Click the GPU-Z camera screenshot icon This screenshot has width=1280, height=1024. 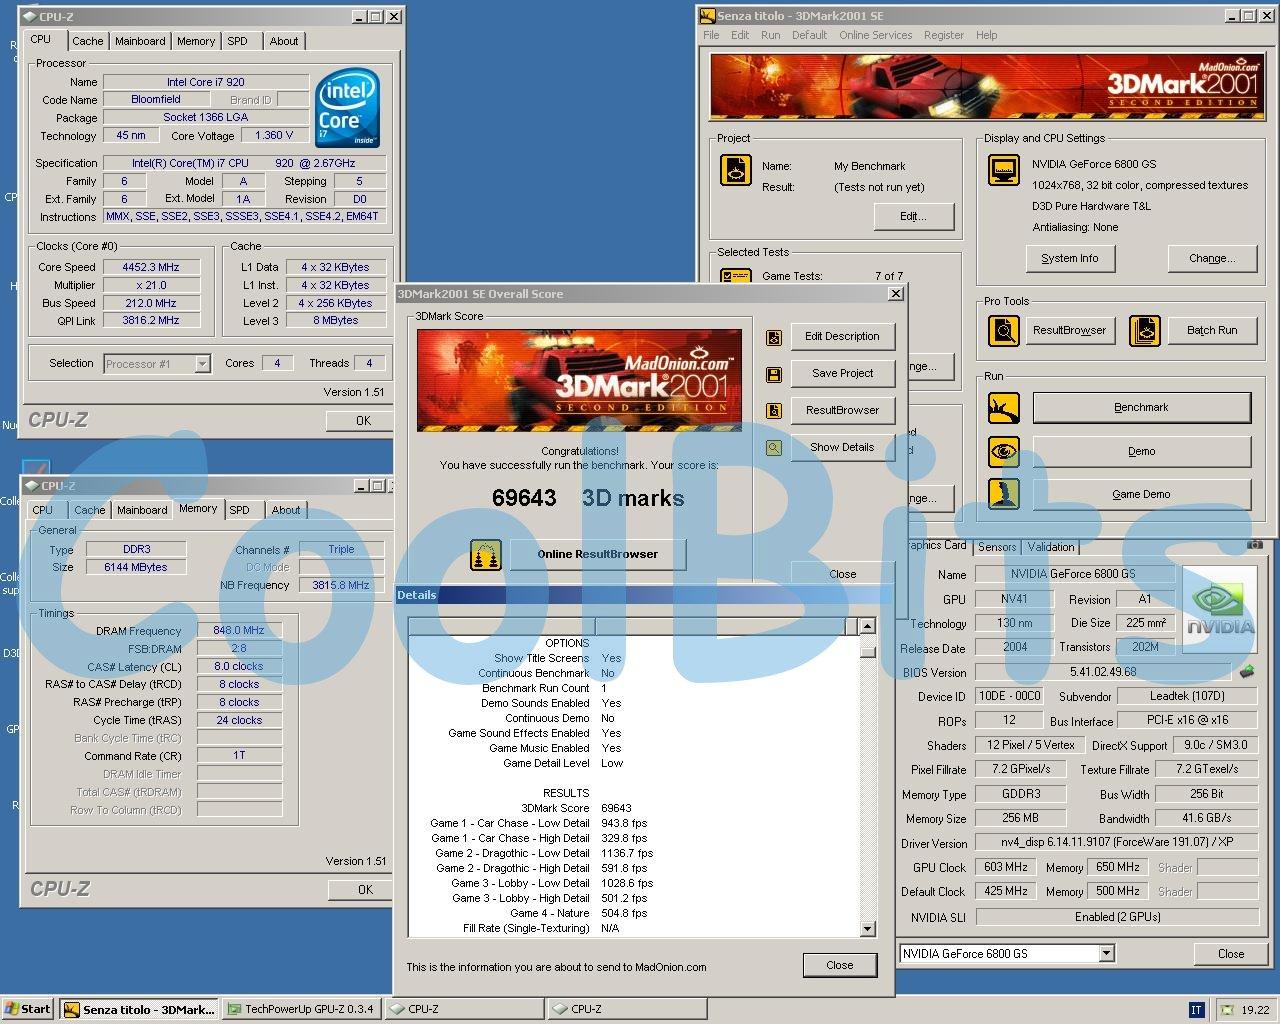[1255, 545]
